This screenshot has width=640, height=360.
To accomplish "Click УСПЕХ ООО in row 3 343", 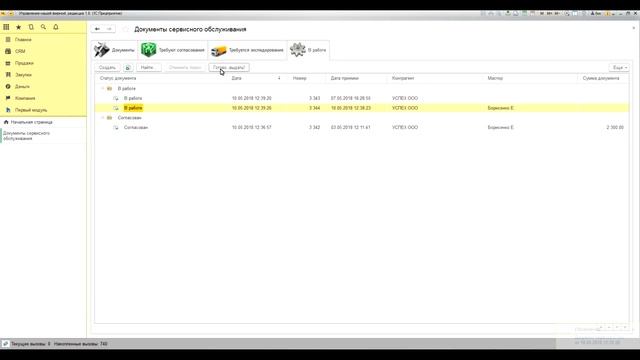I will [405, 98].
